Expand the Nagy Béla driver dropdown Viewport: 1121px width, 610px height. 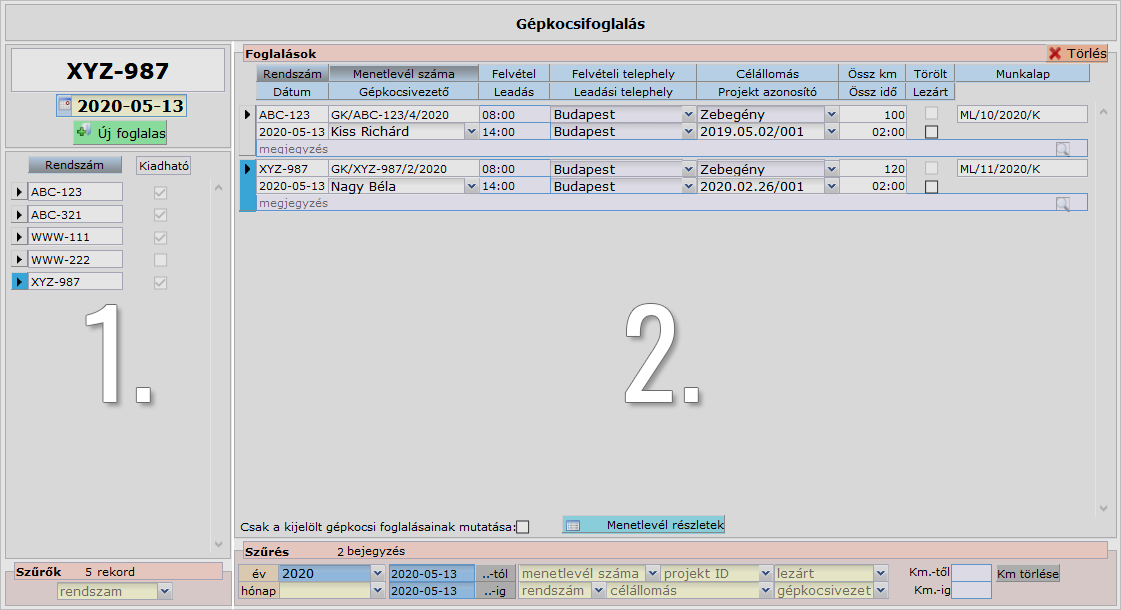pyautogui.click(x=471, y=187)
